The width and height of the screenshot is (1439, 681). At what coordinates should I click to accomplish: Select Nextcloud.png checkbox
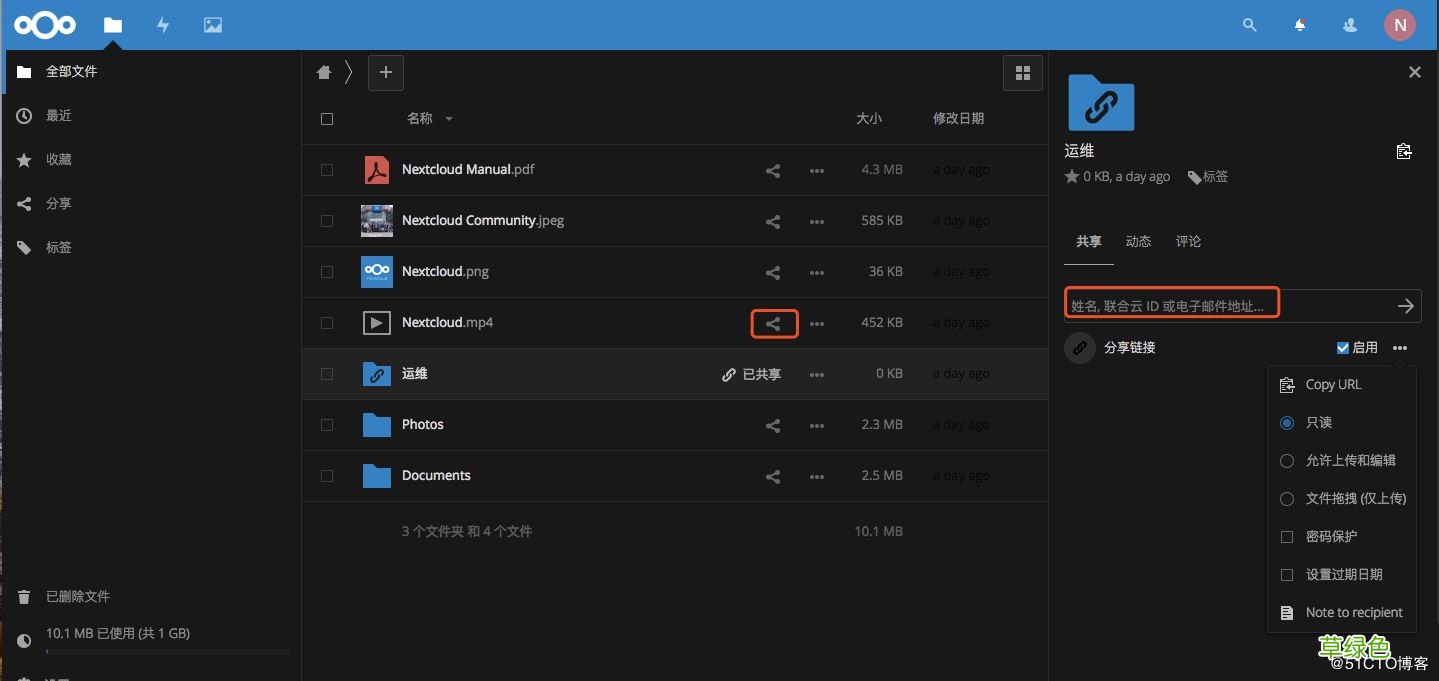[327, 272]
